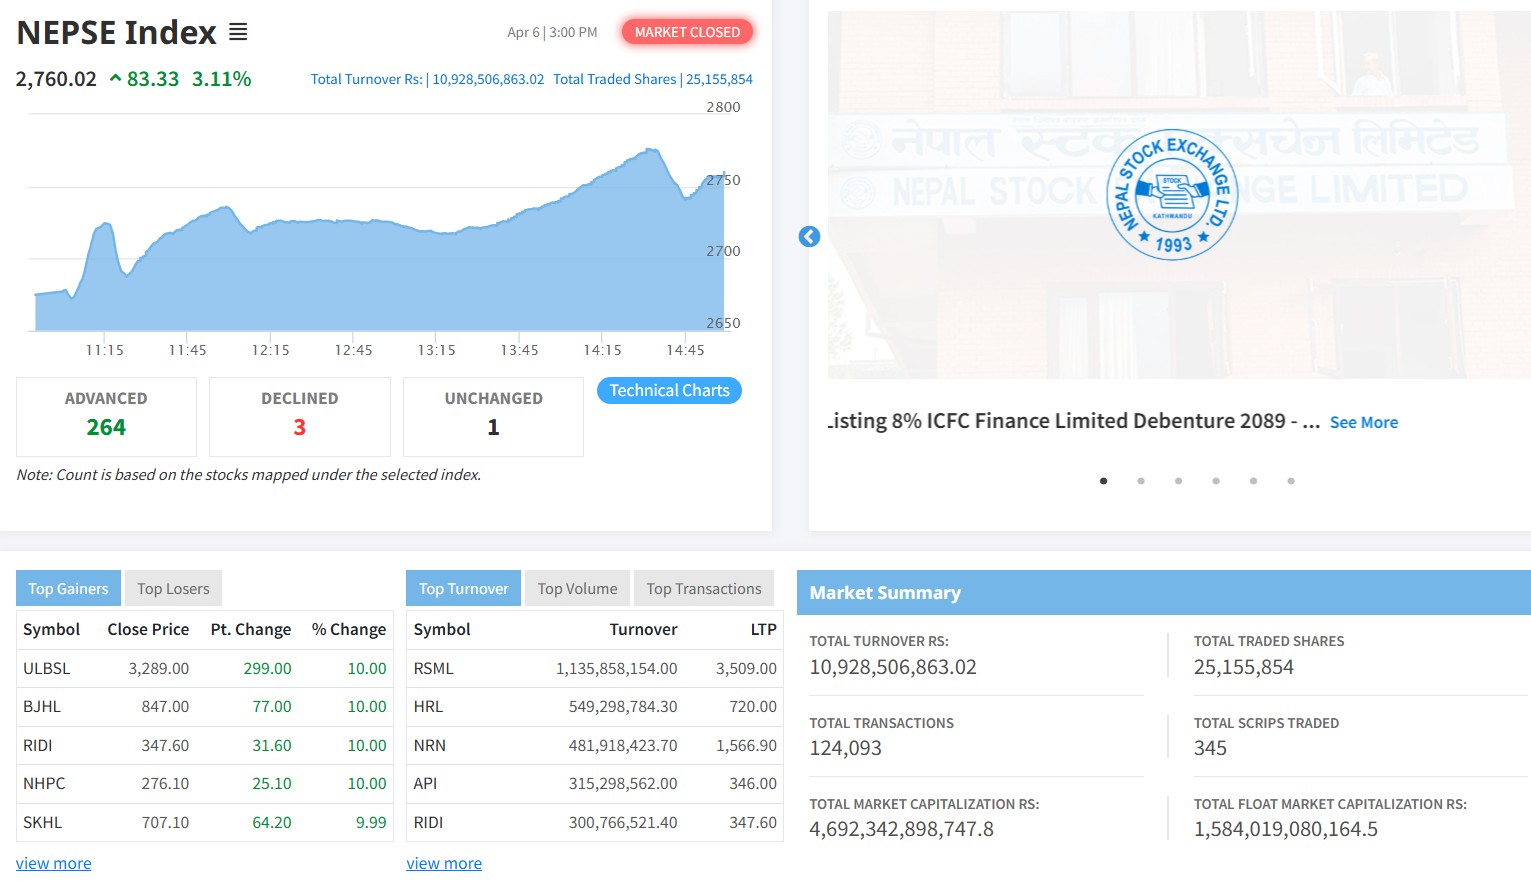Open Technical Charts button

coord(669,391)
